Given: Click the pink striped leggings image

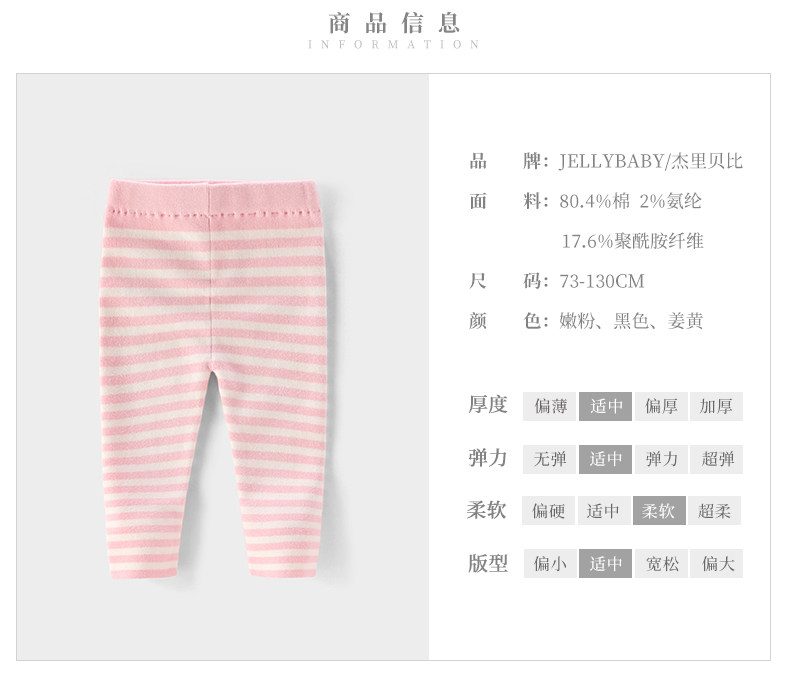Looking at the screenshot, I should click(214, 378).
